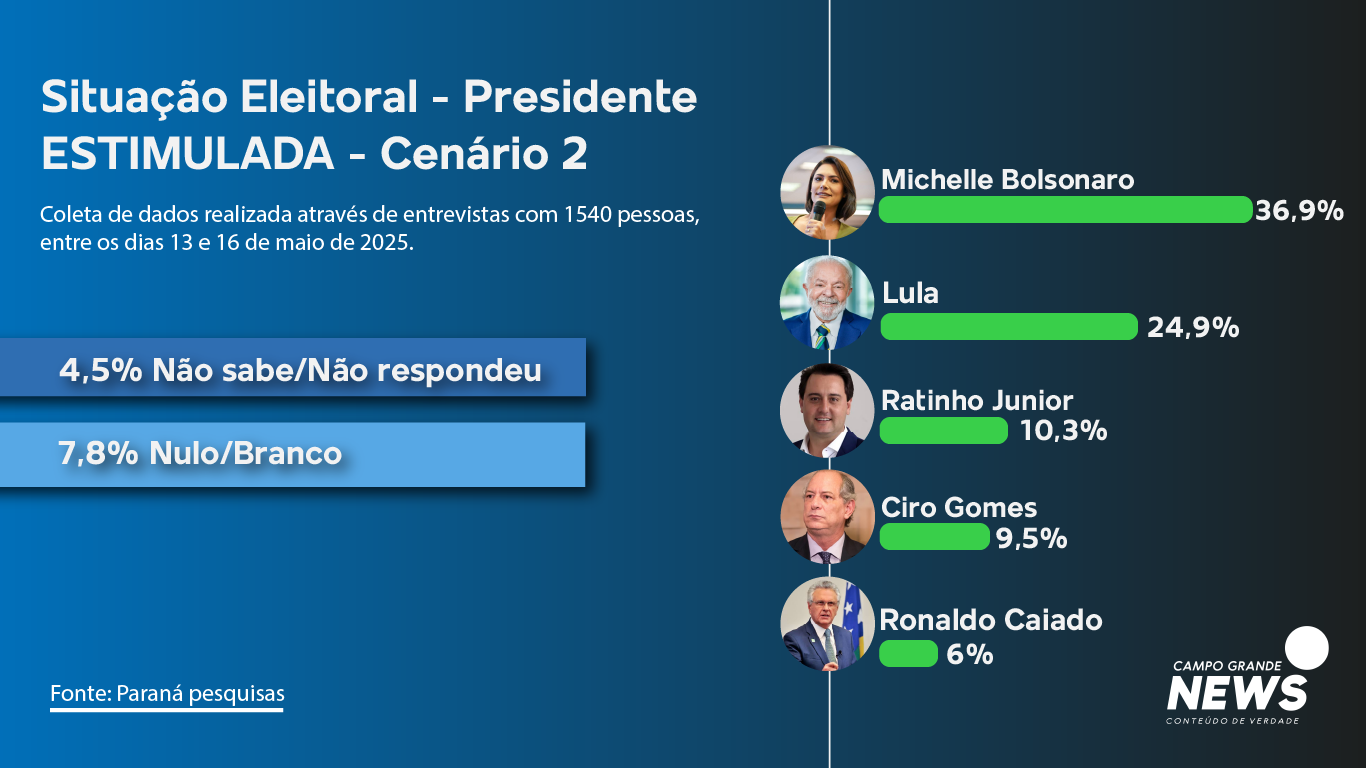Select the Ronaldo Caiado portrait
The image size is (1366, 768).
(x=827, y=624)
